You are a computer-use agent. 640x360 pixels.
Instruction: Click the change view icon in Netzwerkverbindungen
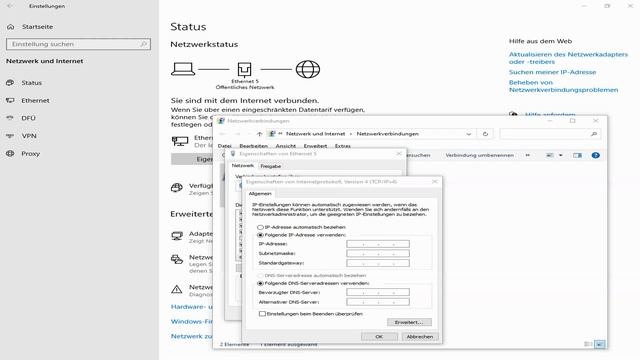click(550, 155)
